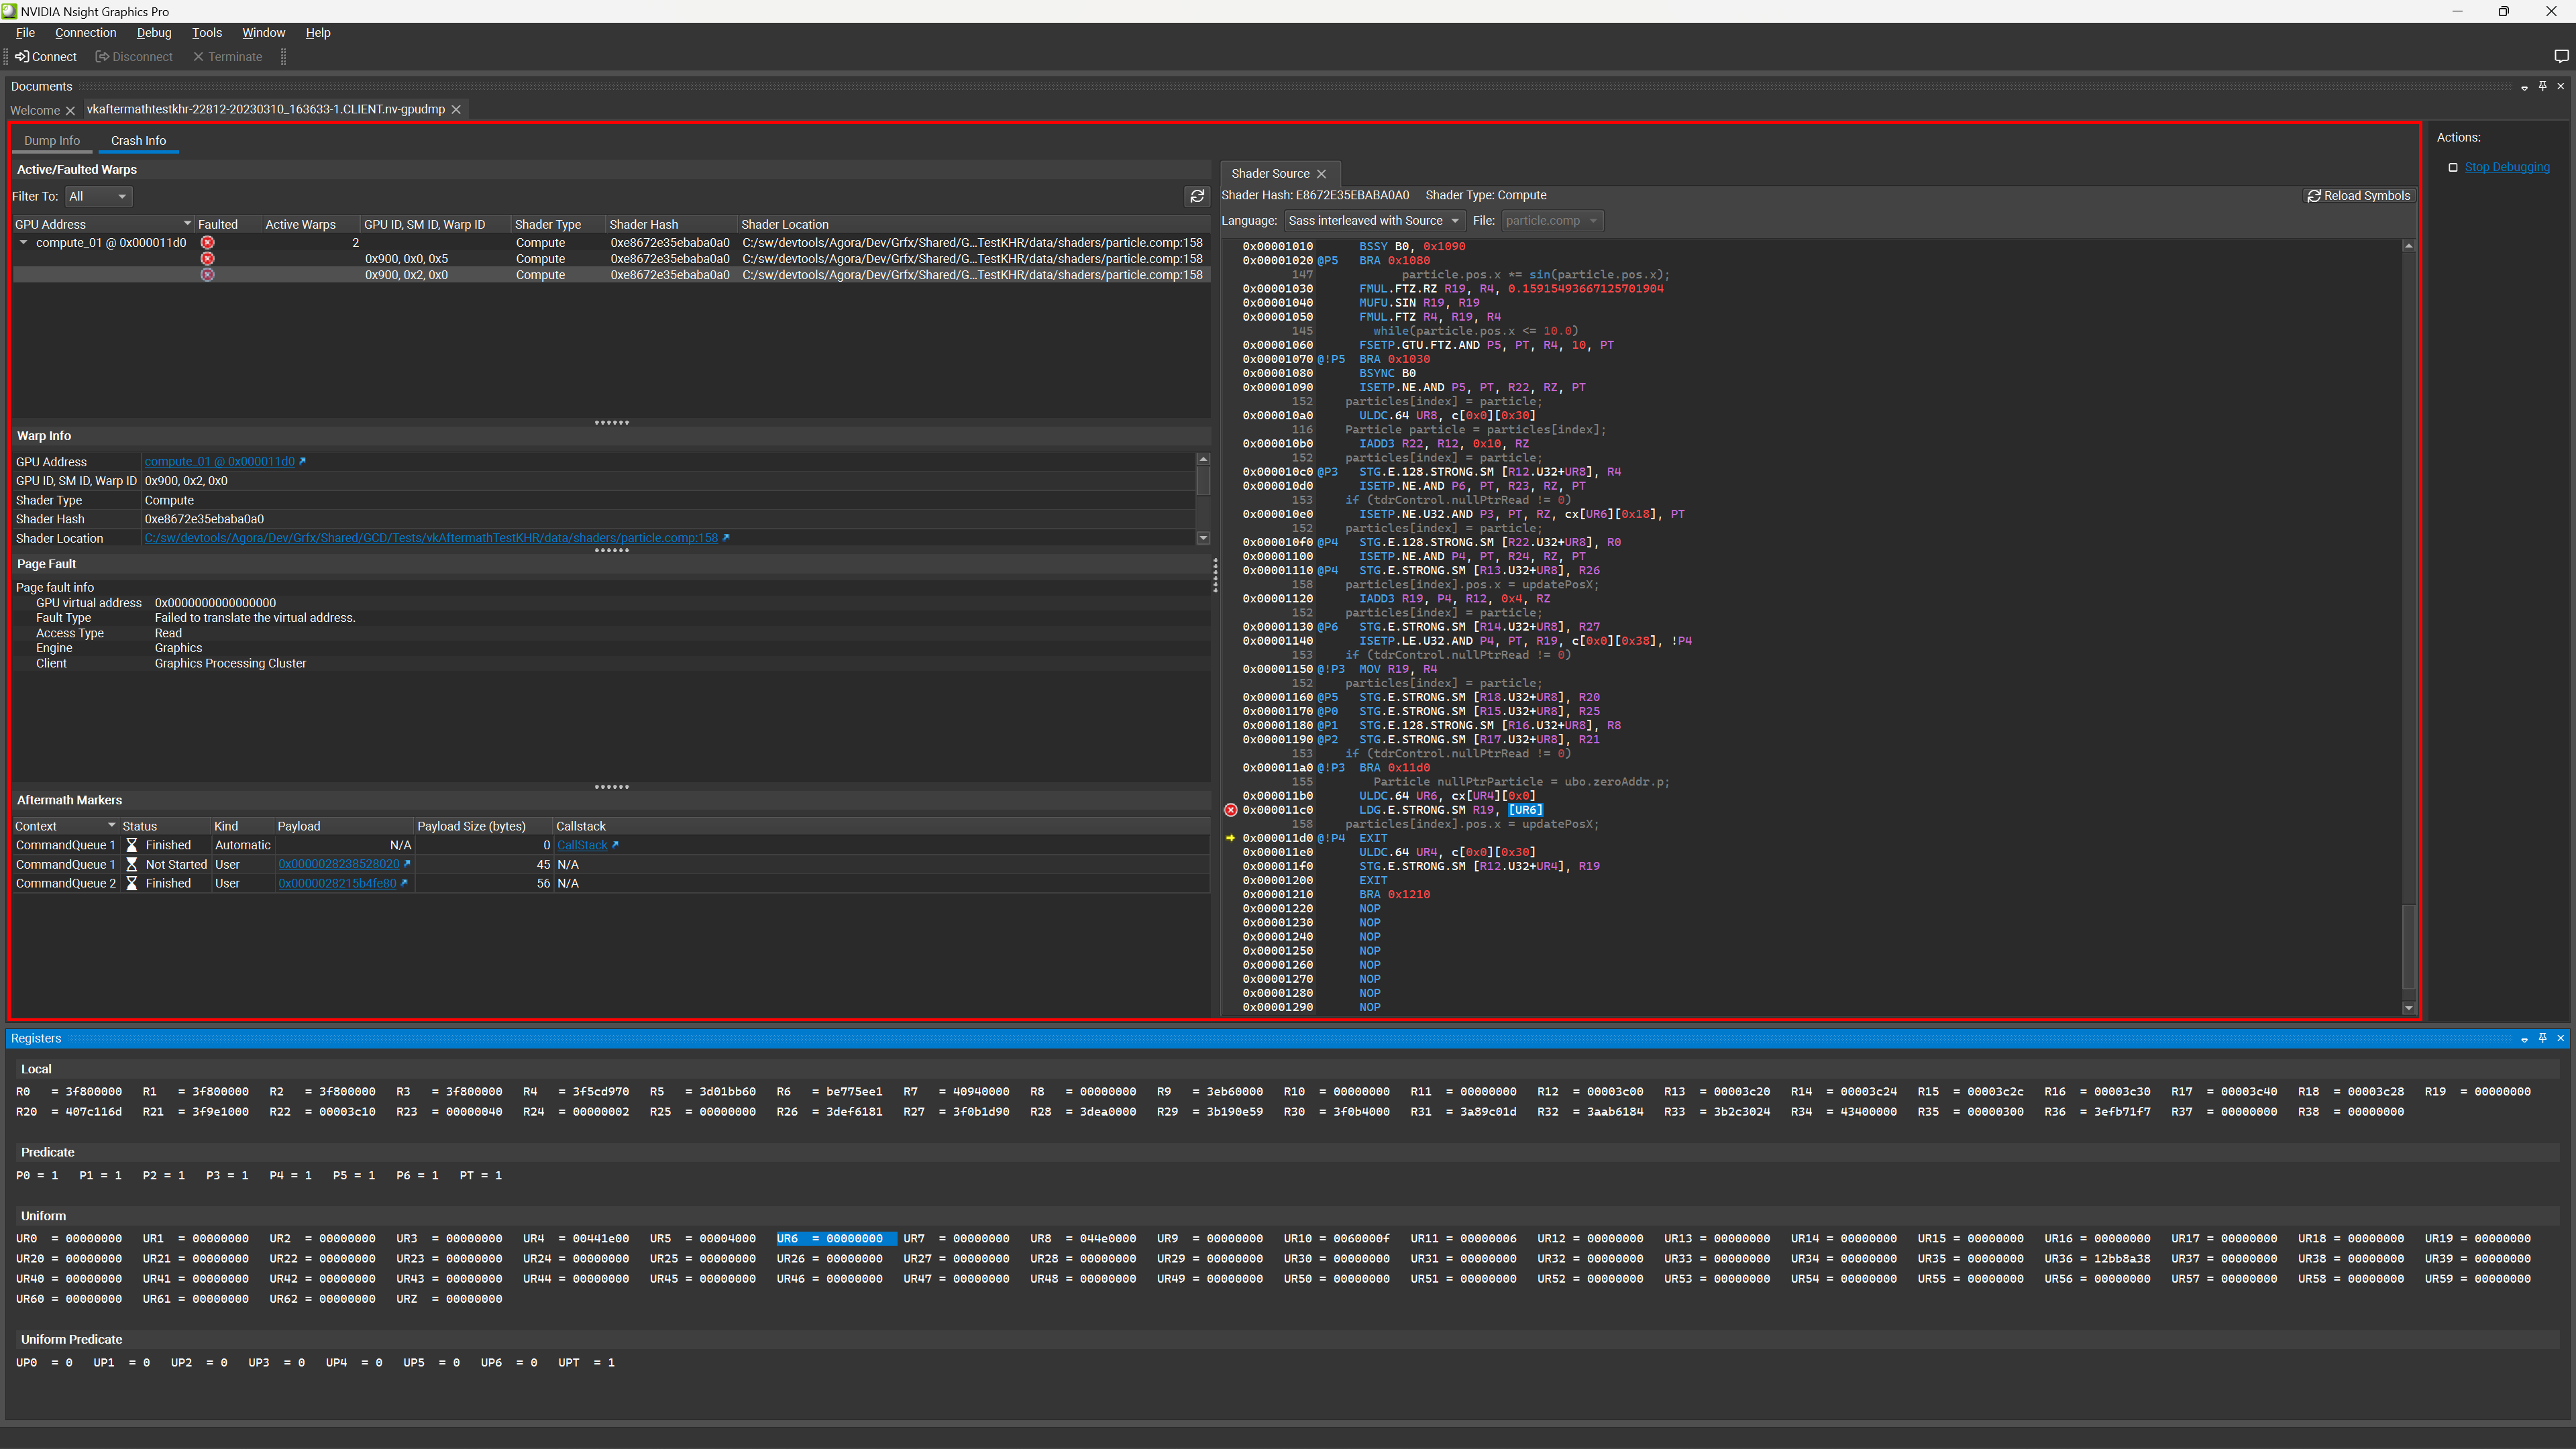The width and height of the screenshot is (2576, 1449).
Task: Switch to the Dump Info tab
Action: [52, 140]
